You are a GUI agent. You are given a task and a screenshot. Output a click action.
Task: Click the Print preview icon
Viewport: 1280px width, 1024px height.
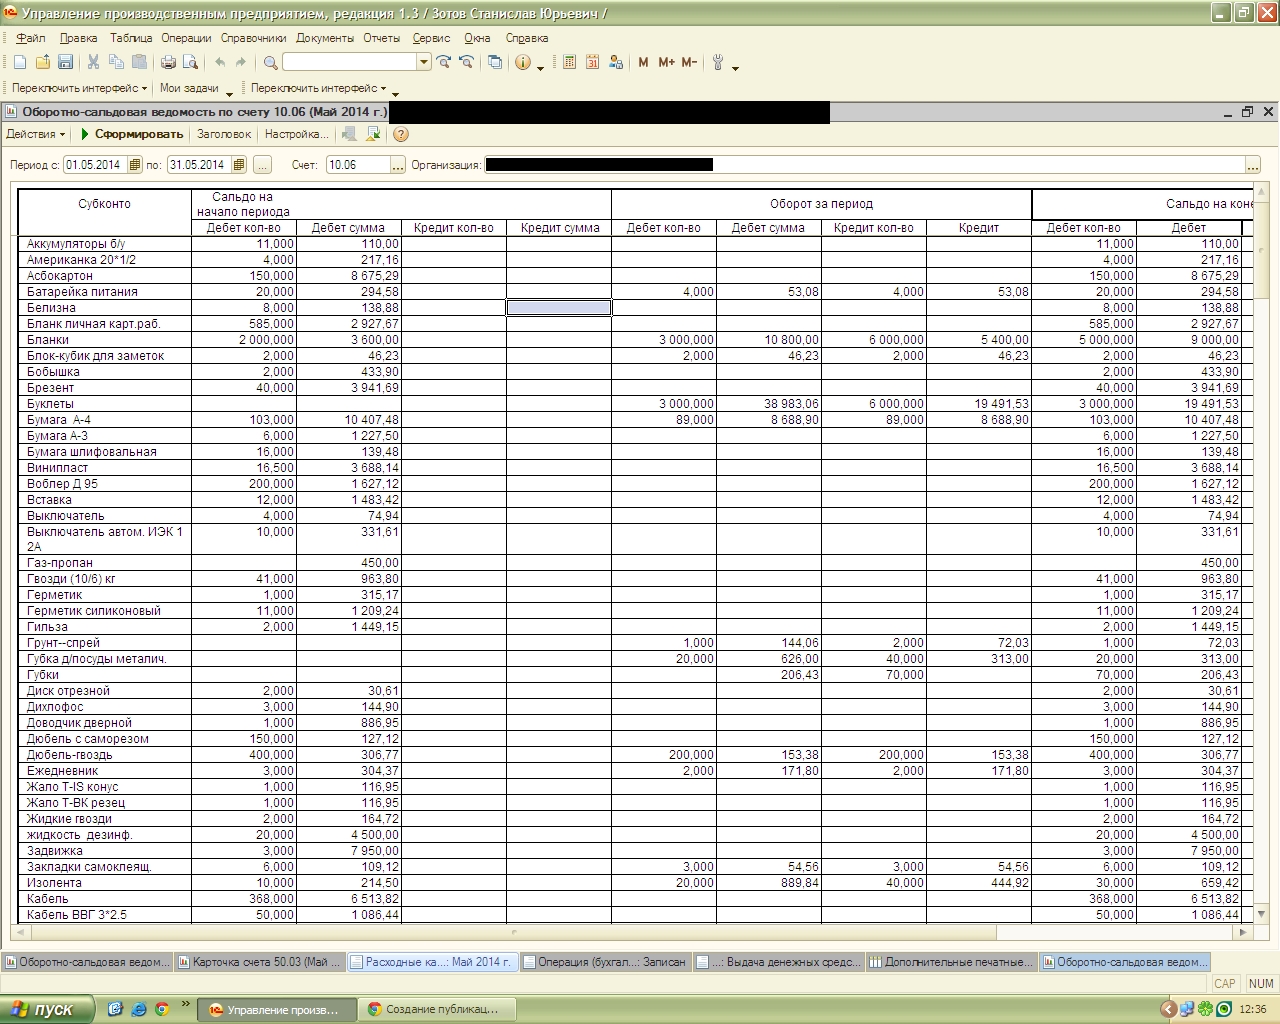190,62
